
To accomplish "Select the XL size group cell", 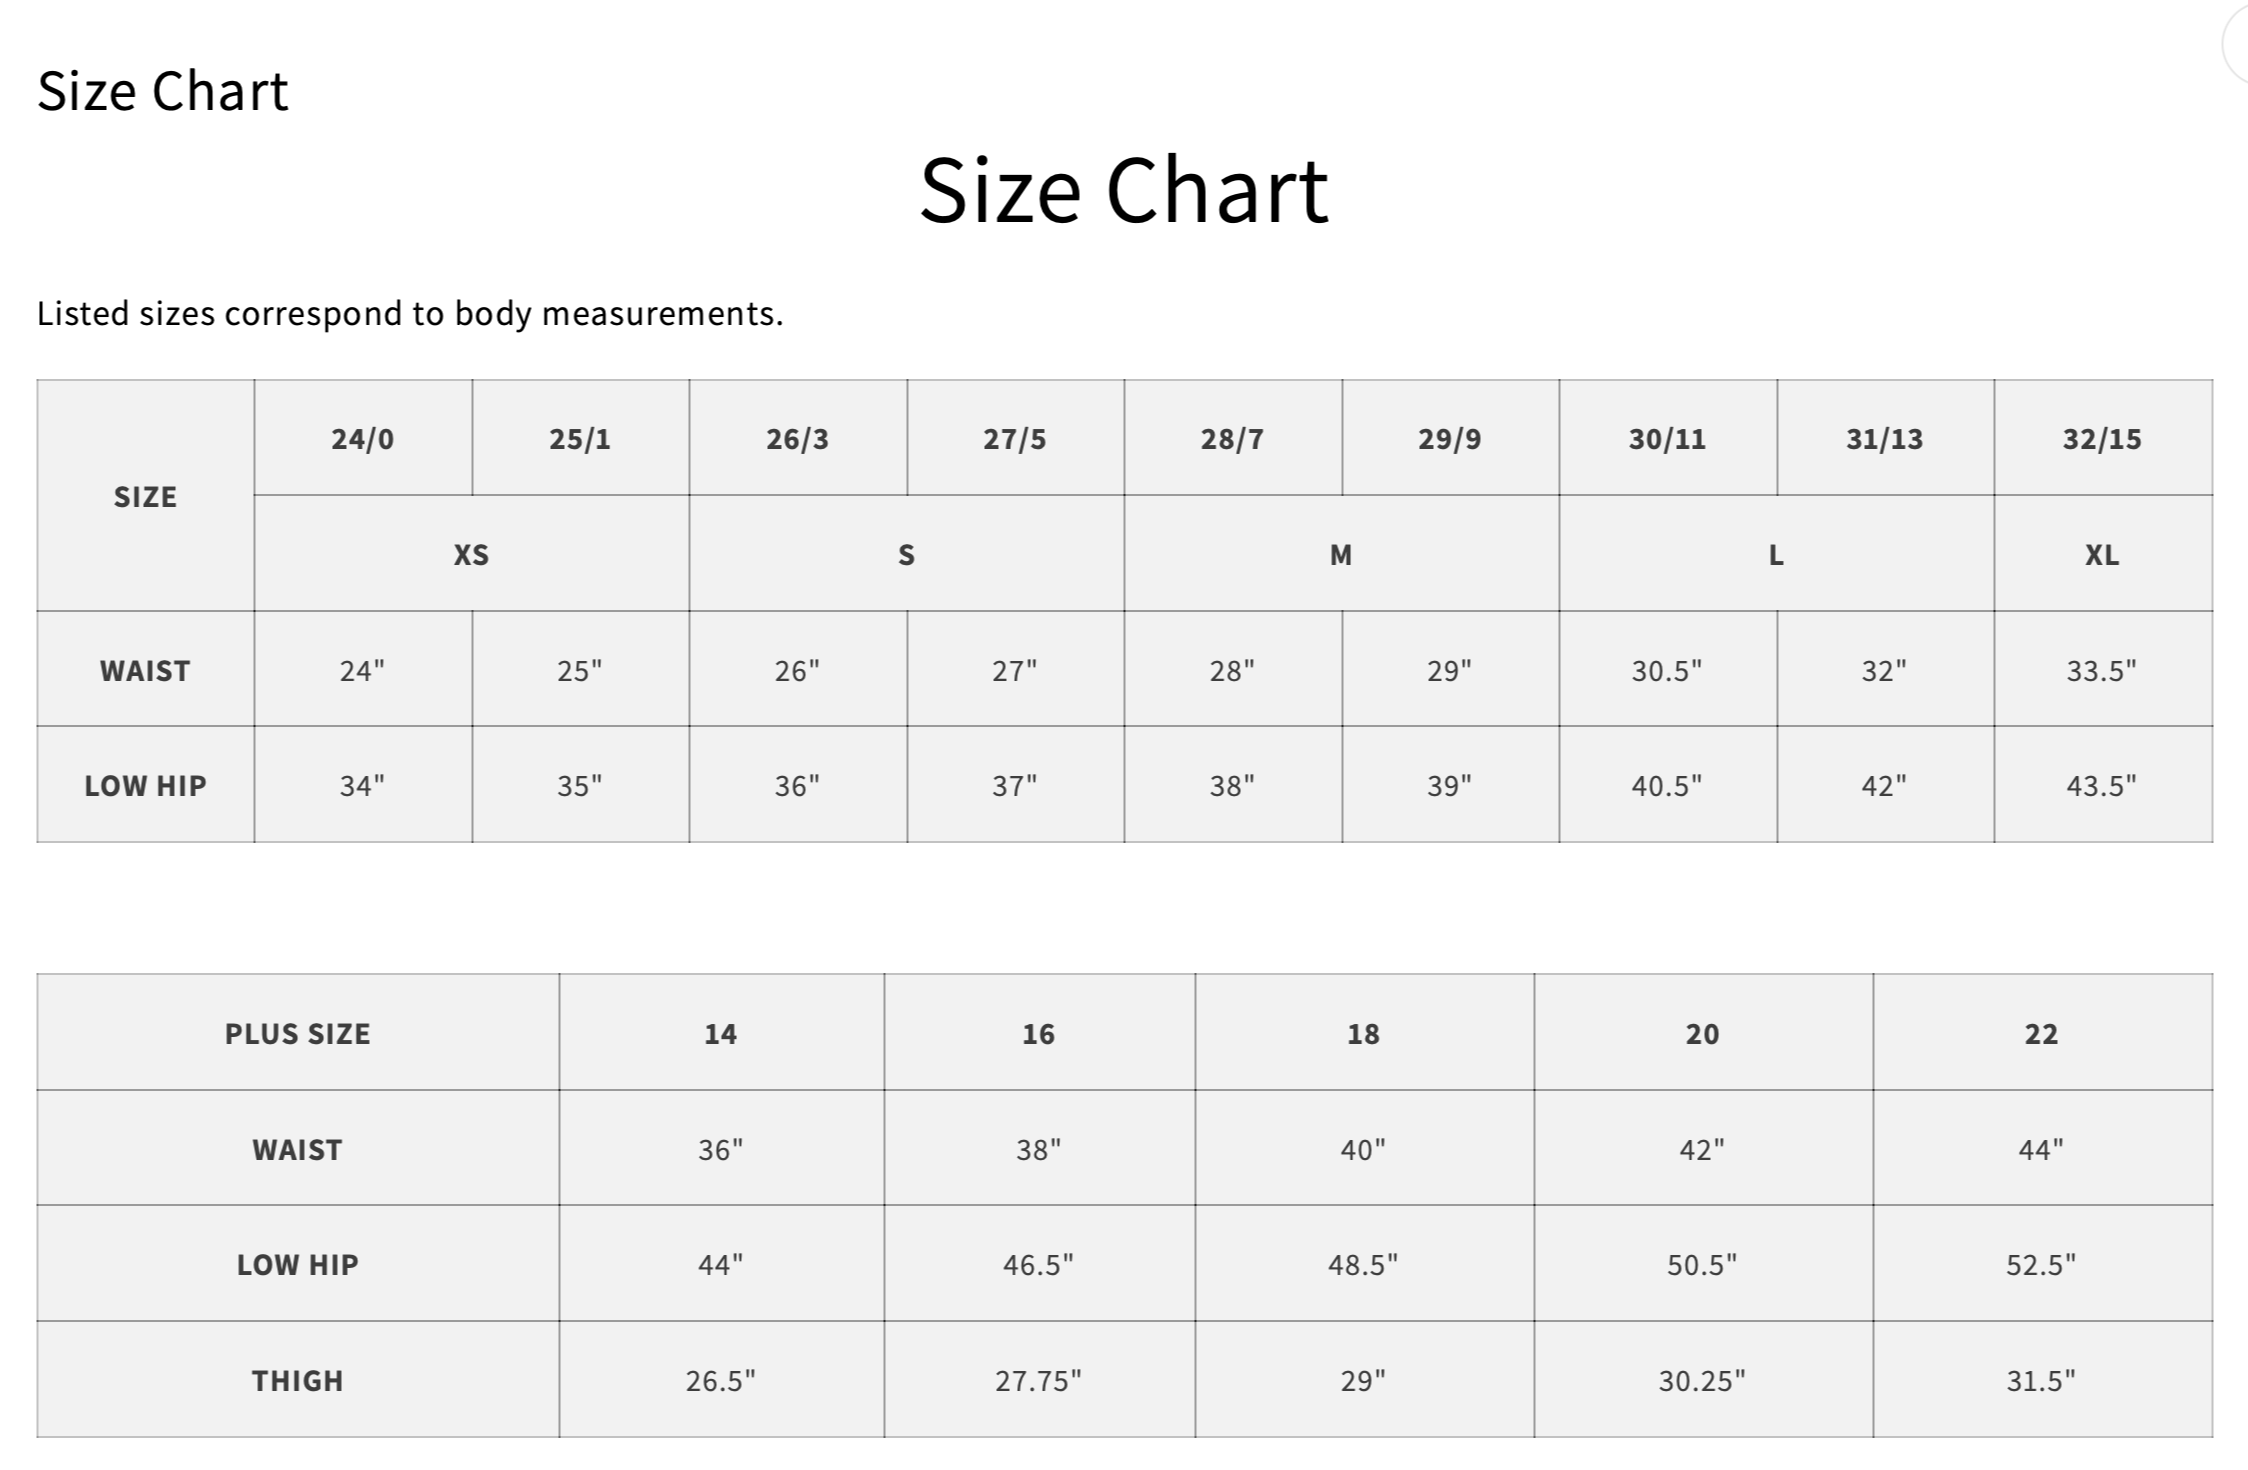I will point(2102,554).
